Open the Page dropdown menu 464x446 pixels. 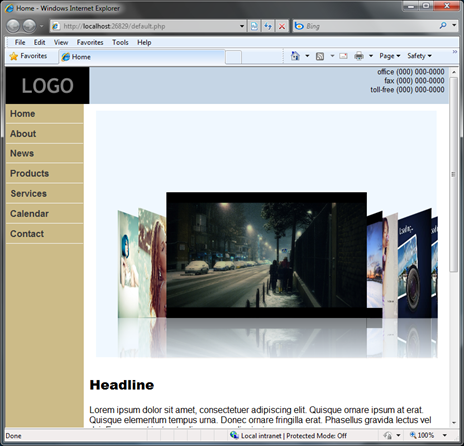(390, 56)
